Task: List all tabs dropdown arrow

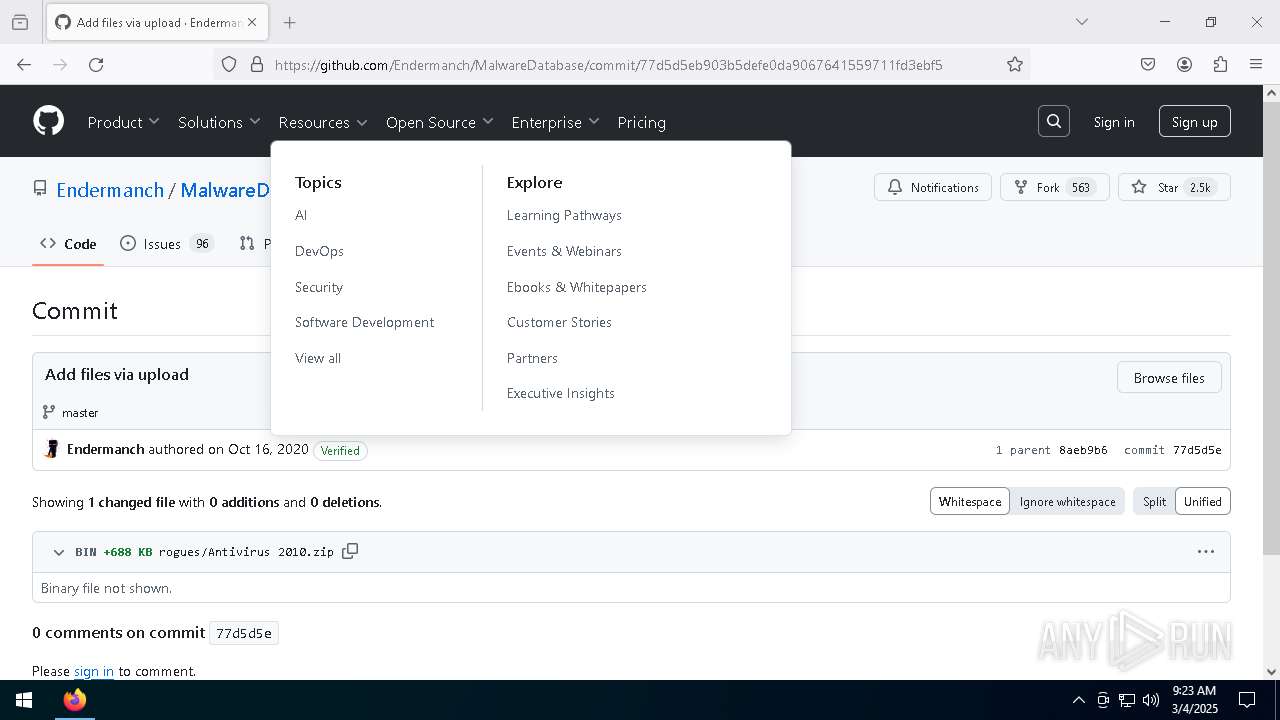Action: (x=1082, y=22)
